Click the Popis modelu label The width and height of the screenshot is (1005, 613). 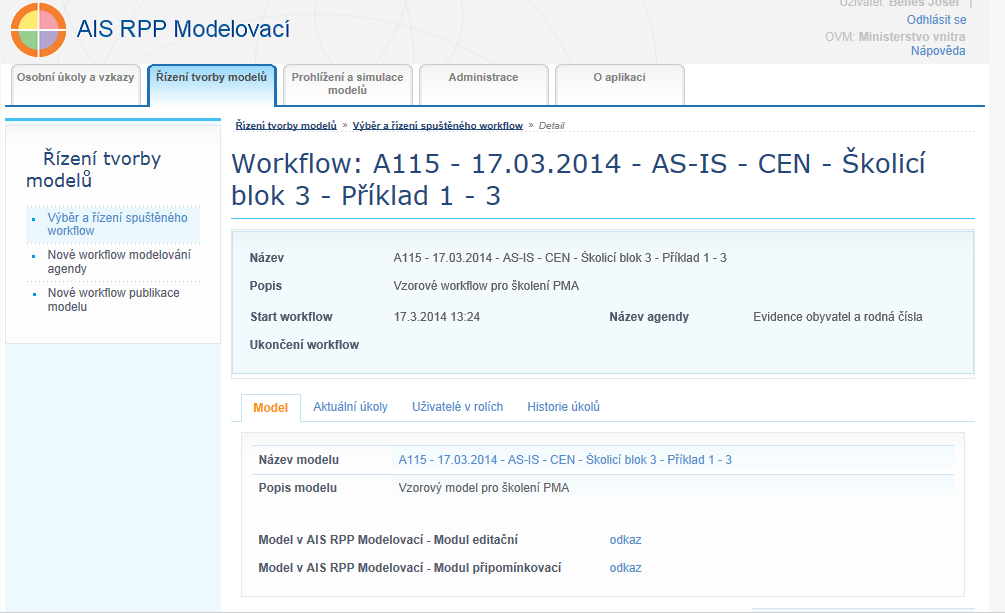click(297, 488)
